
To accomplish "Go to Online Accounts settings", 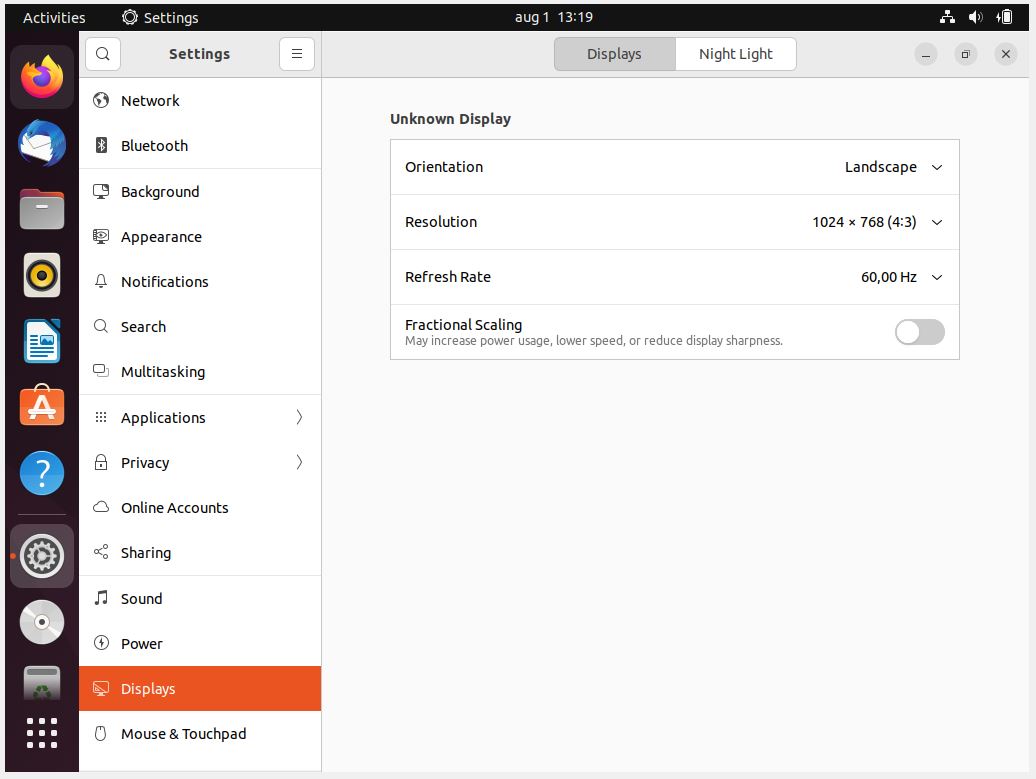I will [x=174, y=508].
